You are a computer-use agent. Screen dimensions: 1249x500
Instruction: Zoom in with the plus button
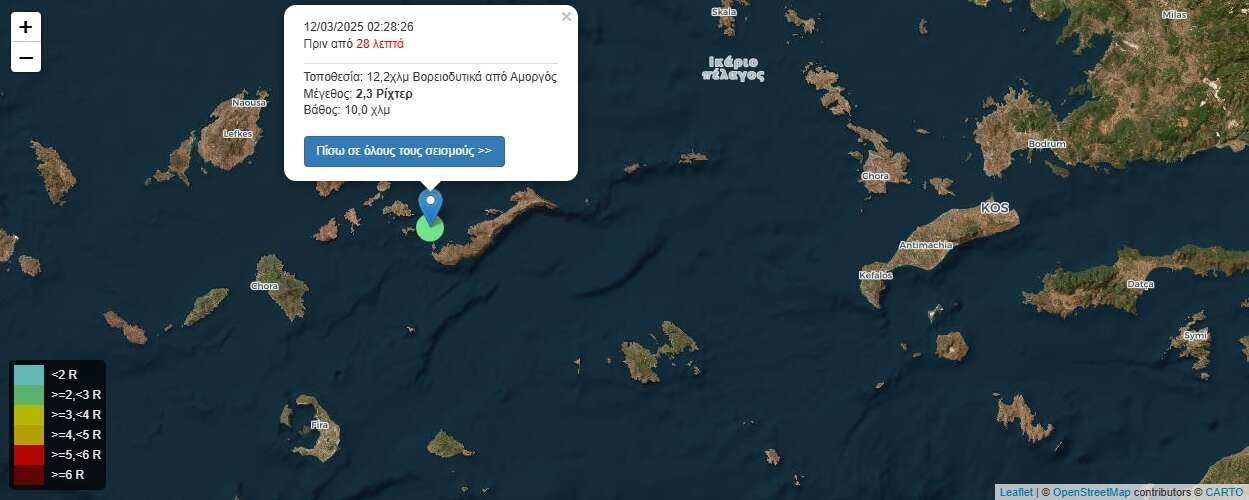(26, 27)
